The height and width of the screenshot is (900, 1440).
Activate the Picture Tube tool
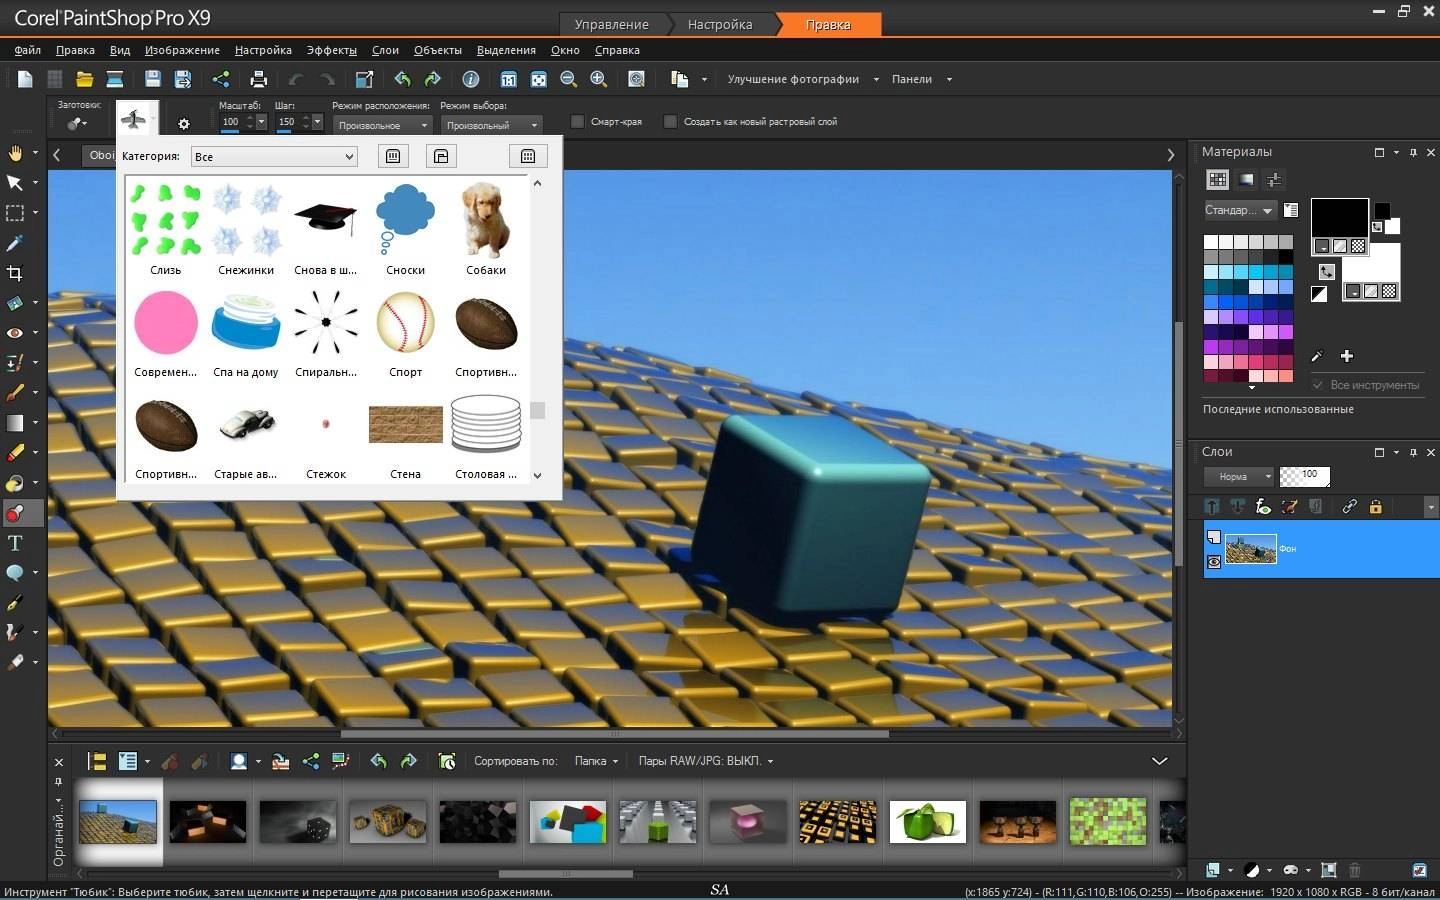[15, 513]
